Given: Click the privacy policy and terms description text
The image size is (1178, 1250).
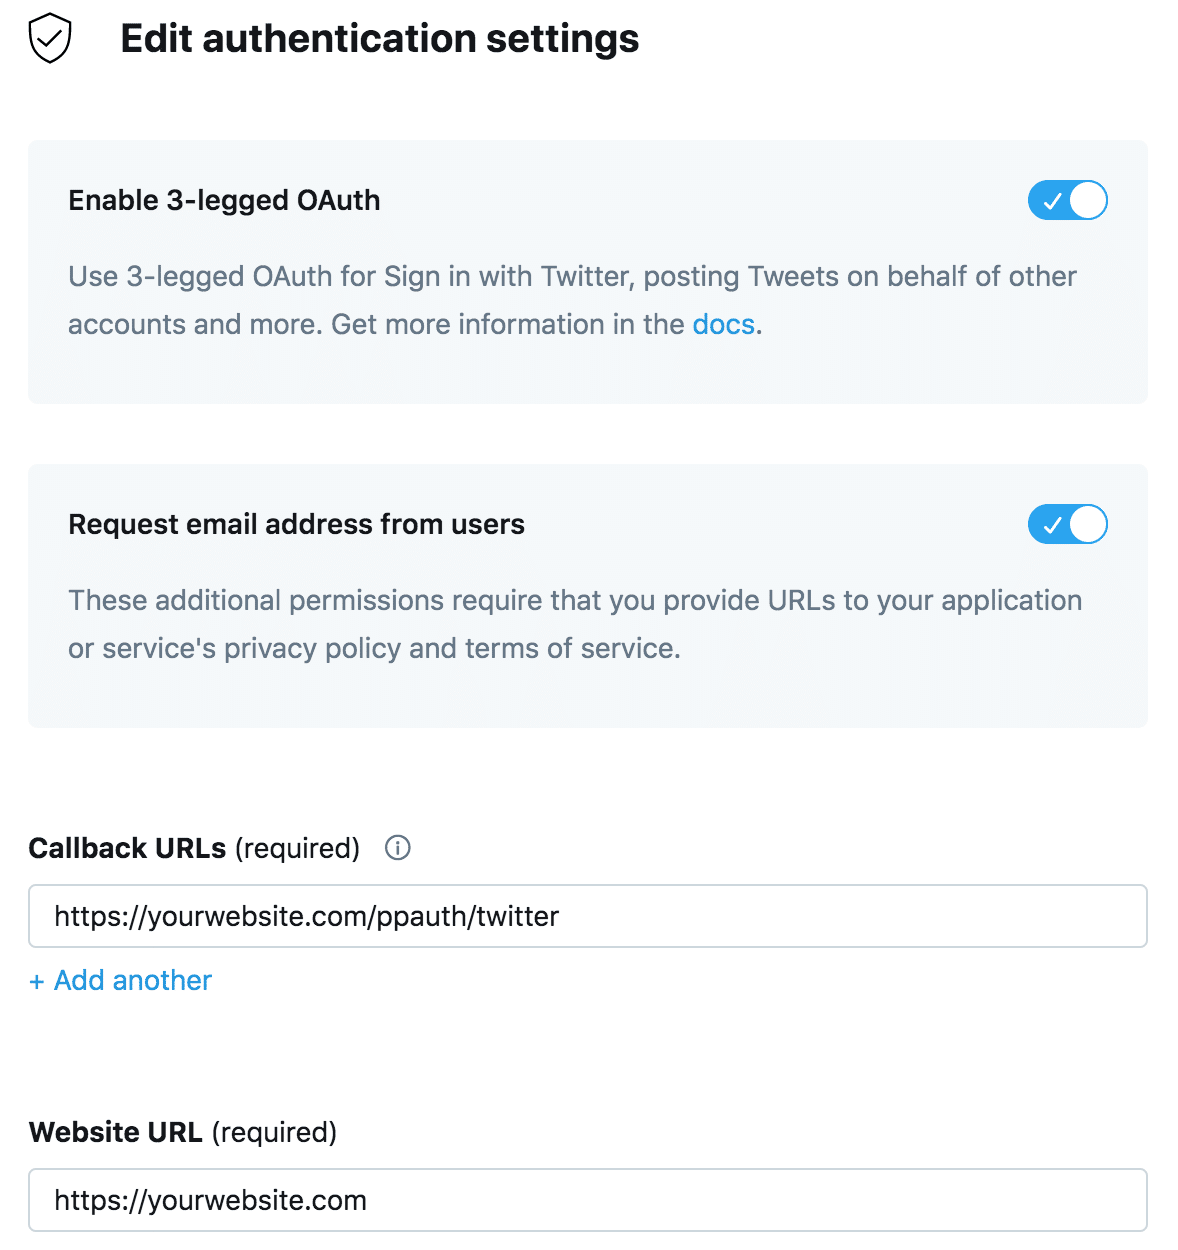Looking at the screenshot, I should 575,624.
